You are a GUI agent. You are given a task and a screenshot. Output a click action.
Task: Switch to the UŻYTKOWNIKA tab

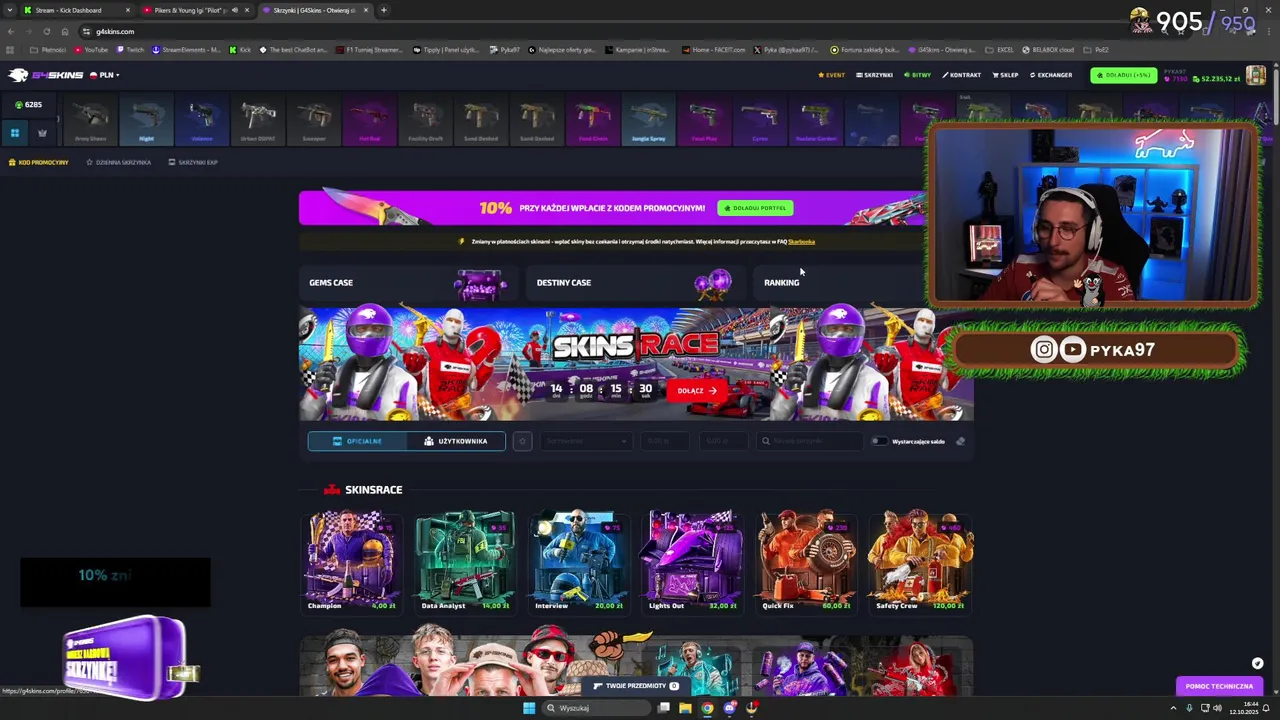point(456,441)
